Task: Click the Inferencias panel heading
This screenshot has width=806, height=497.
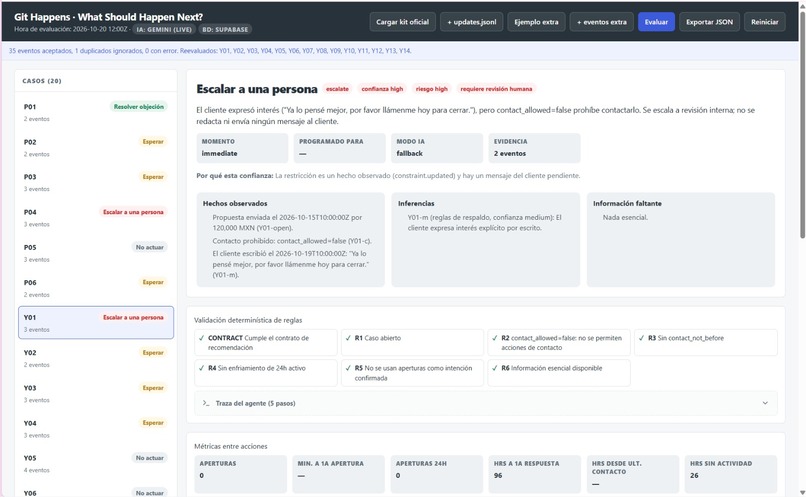Action: (416, 204)
